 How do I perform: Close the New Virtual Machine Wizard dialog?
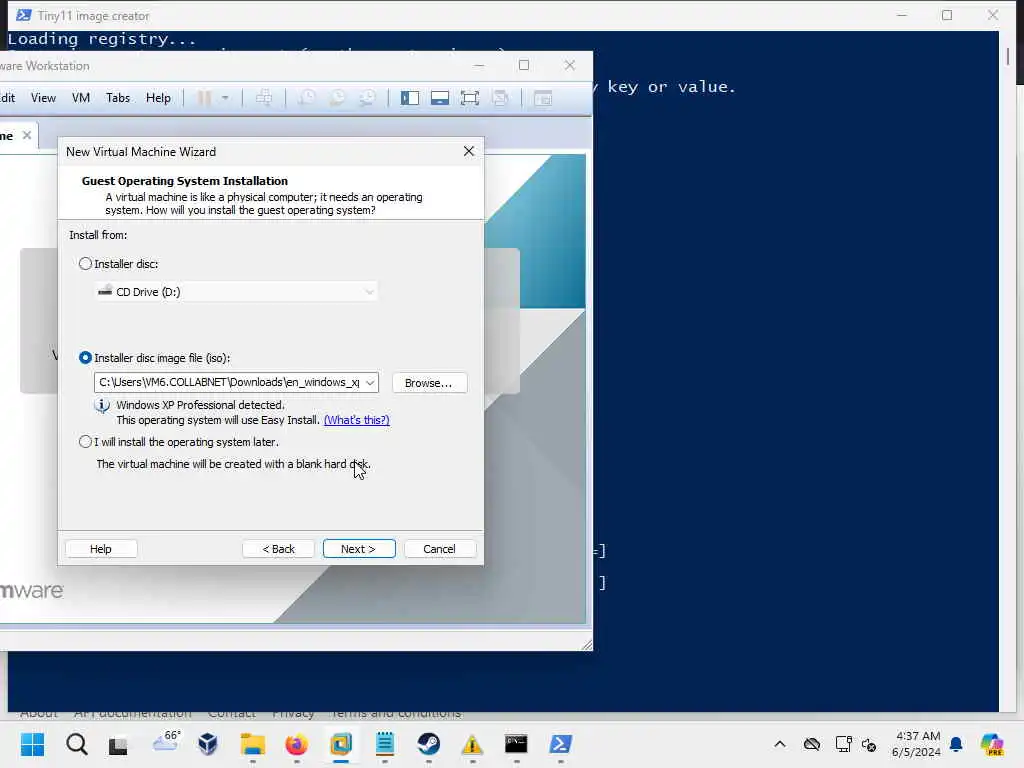tap(469, 152)
